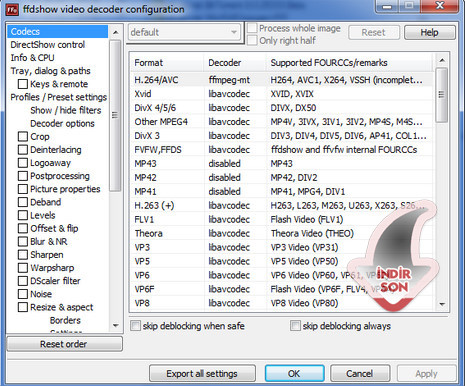This screenshot has height=386, width=465.
Task: Click left panel scroll down arrow
Action: coord(116,325)
